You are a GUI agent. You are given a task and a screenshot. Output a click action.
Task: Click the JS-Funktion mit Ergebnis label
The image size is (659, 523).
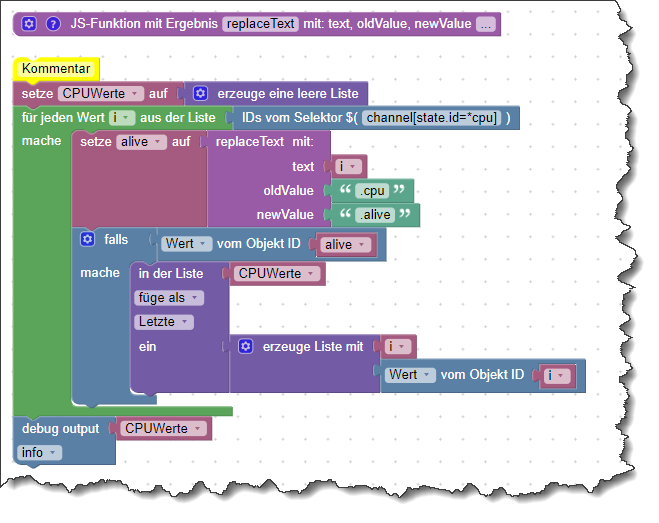click(x=144, y=24)
